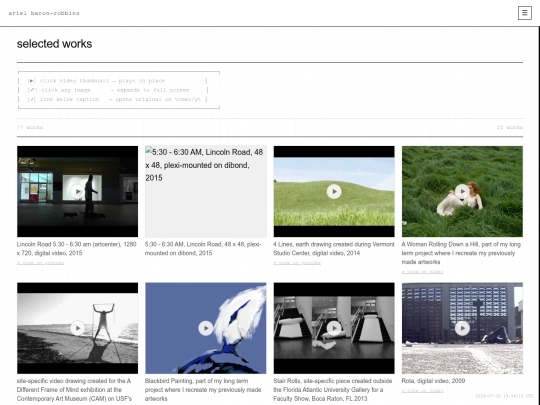The height and width of the screenshot is (405, 540).
Task: Click the 'link below caption' hint line
Action: tap(114, 100)
